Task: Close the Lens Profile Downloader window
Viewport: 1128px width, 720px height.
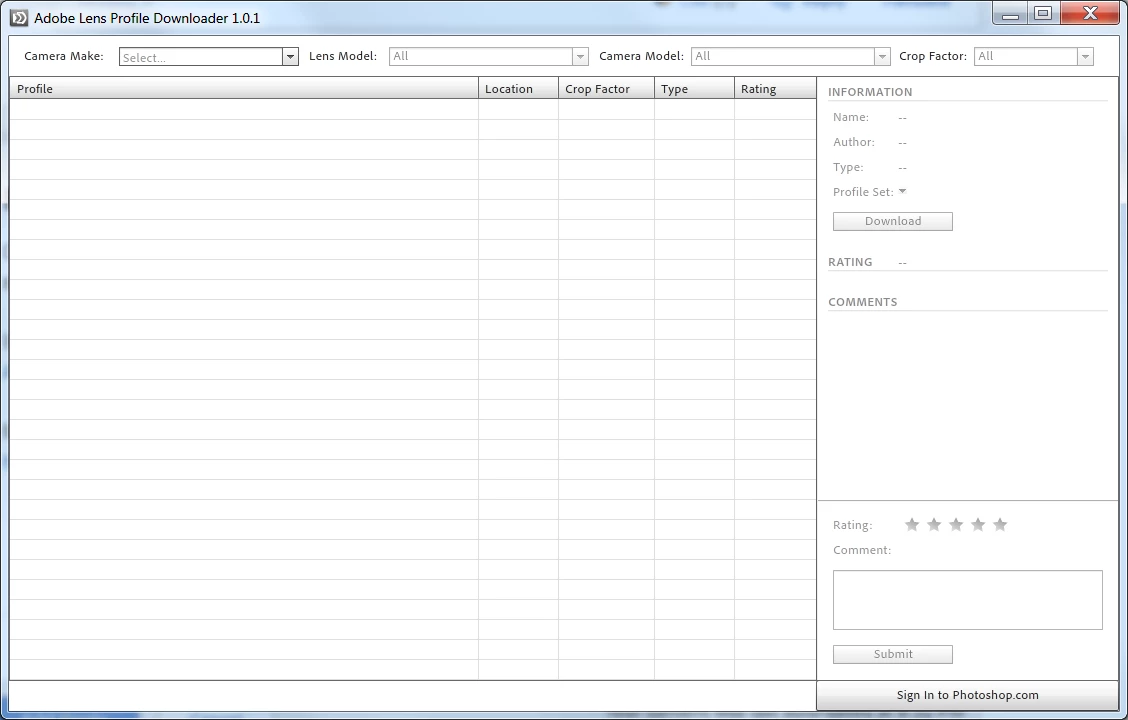Action: click(x=1091, y=14)
